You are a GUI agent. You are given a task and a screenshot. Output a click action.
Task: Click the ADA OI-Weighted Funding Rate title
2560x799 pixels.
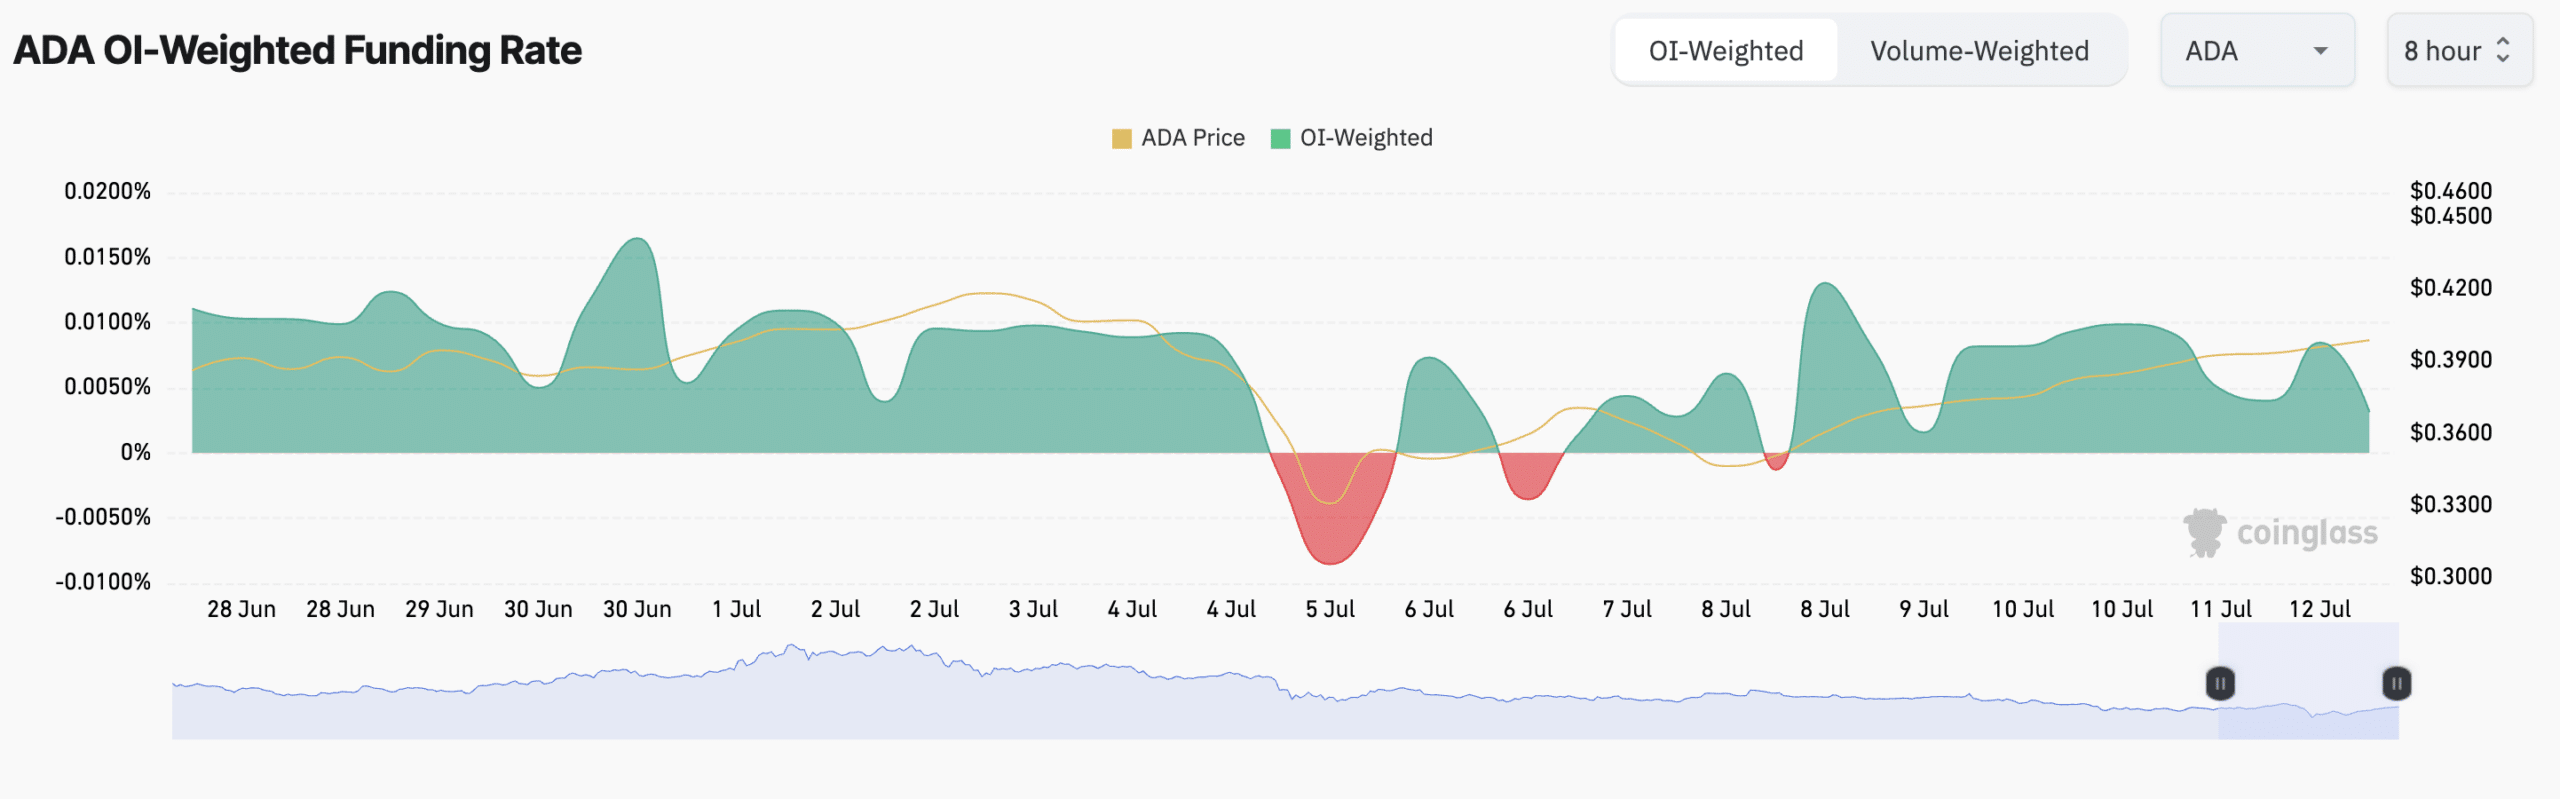tap(297, 51)
